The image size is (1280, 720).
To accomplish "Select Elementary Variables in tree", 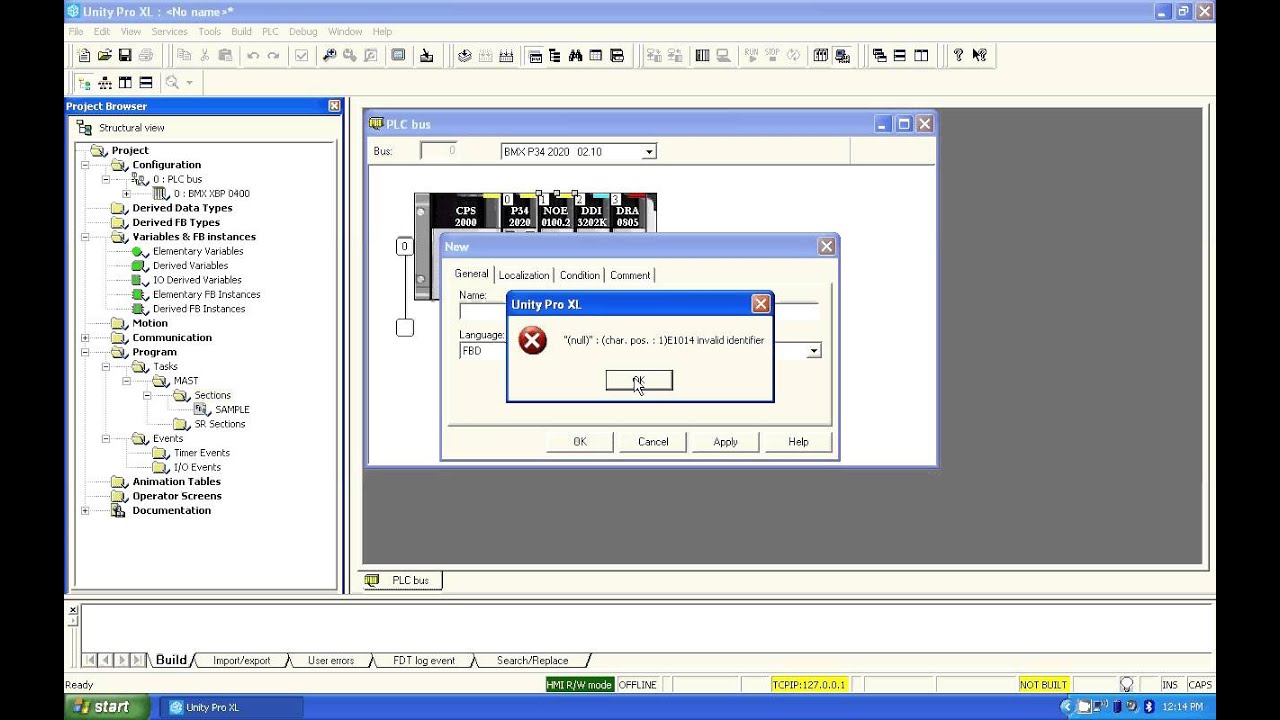I will (x=198, y=251).
